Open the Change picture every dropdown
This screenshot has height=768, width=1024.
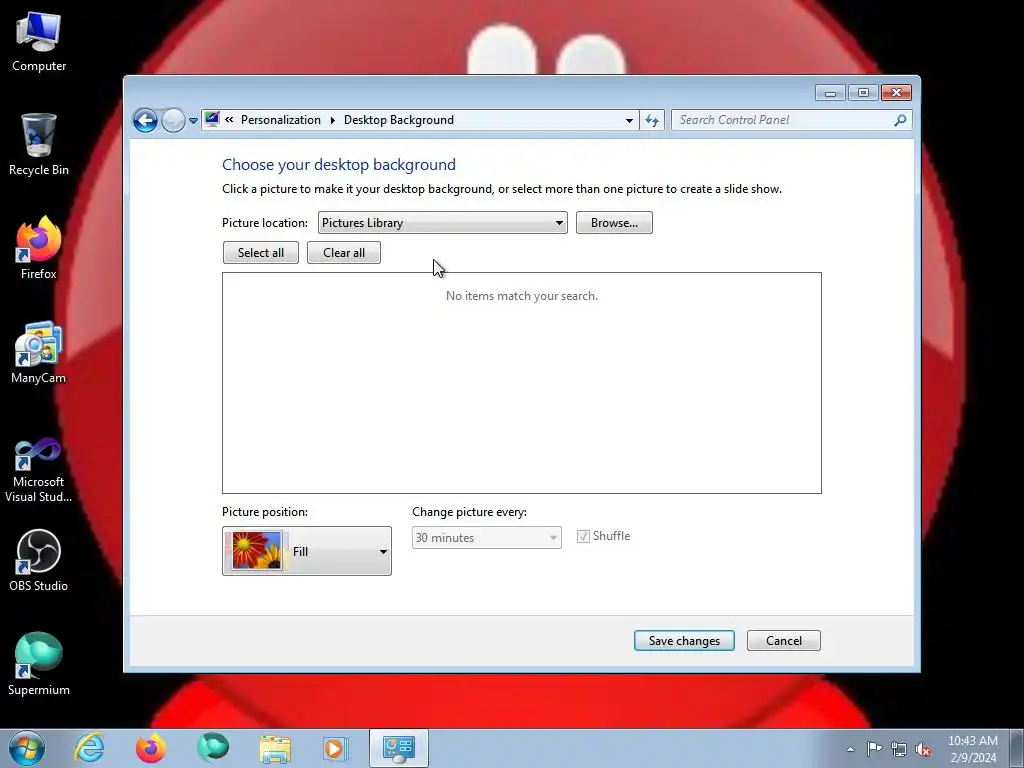tap(487, 537)
